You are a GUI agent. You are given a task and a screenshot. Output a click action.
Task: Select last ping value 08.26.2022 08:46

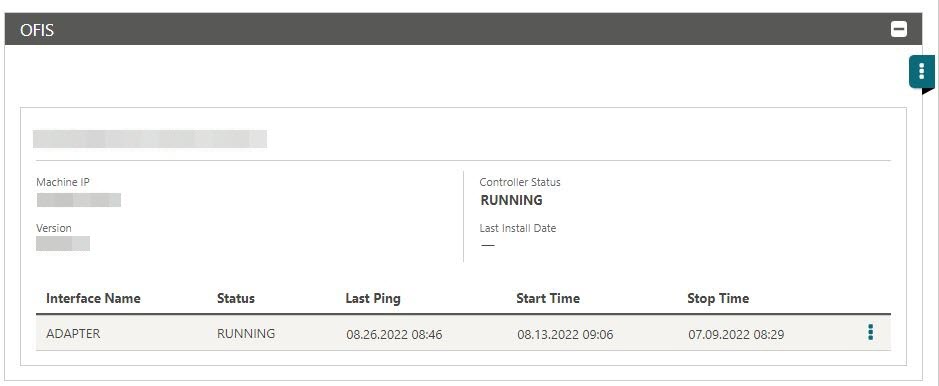click(x=394, y=335)
